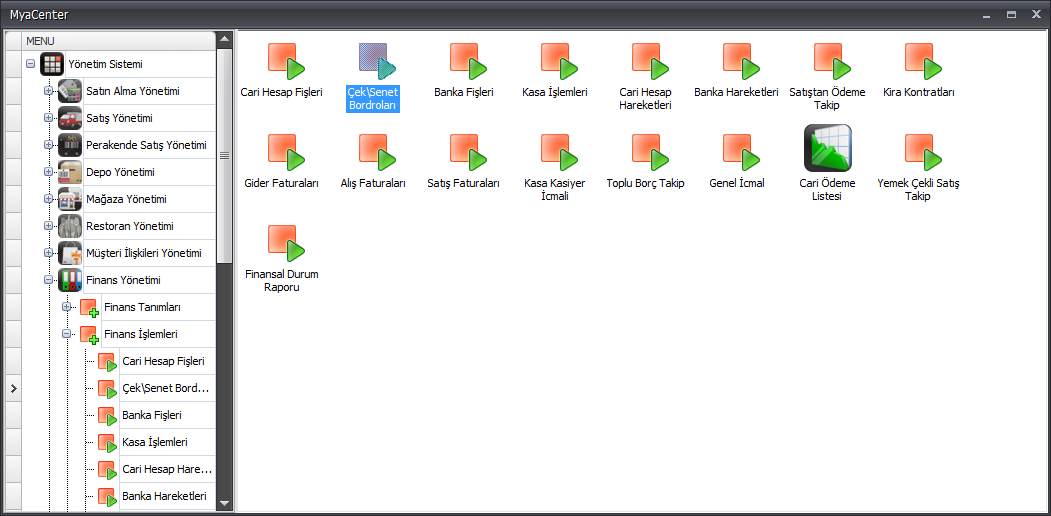The image size is (1051, 516).
Task: Expand the Finans Tanımları node
Action: (x=66, y=307)
